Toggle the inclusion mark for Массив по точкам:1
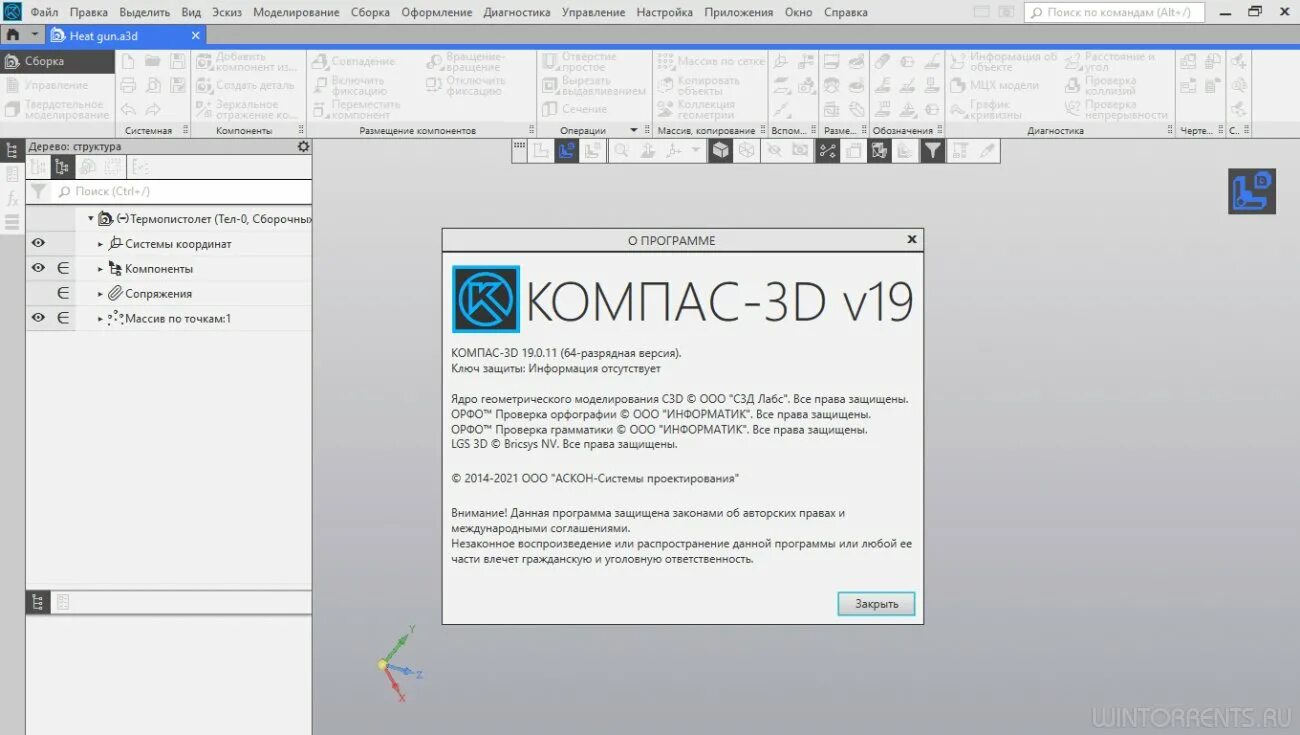Image resolution: width=1300 pixels, height=735 pixels. click(63, 319)
